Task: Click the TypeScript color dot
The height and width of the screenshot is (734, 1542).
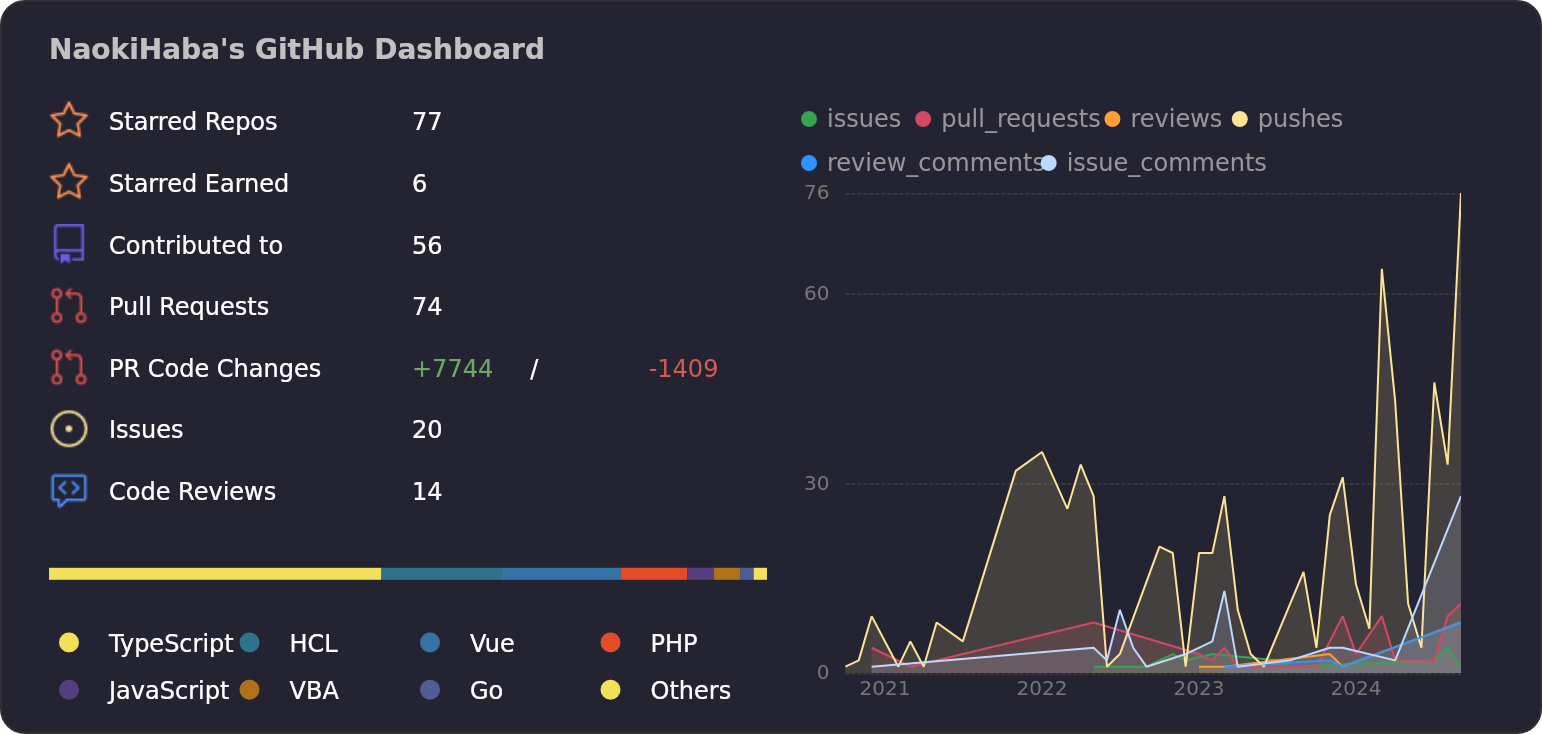Action: tap(69, 642)
